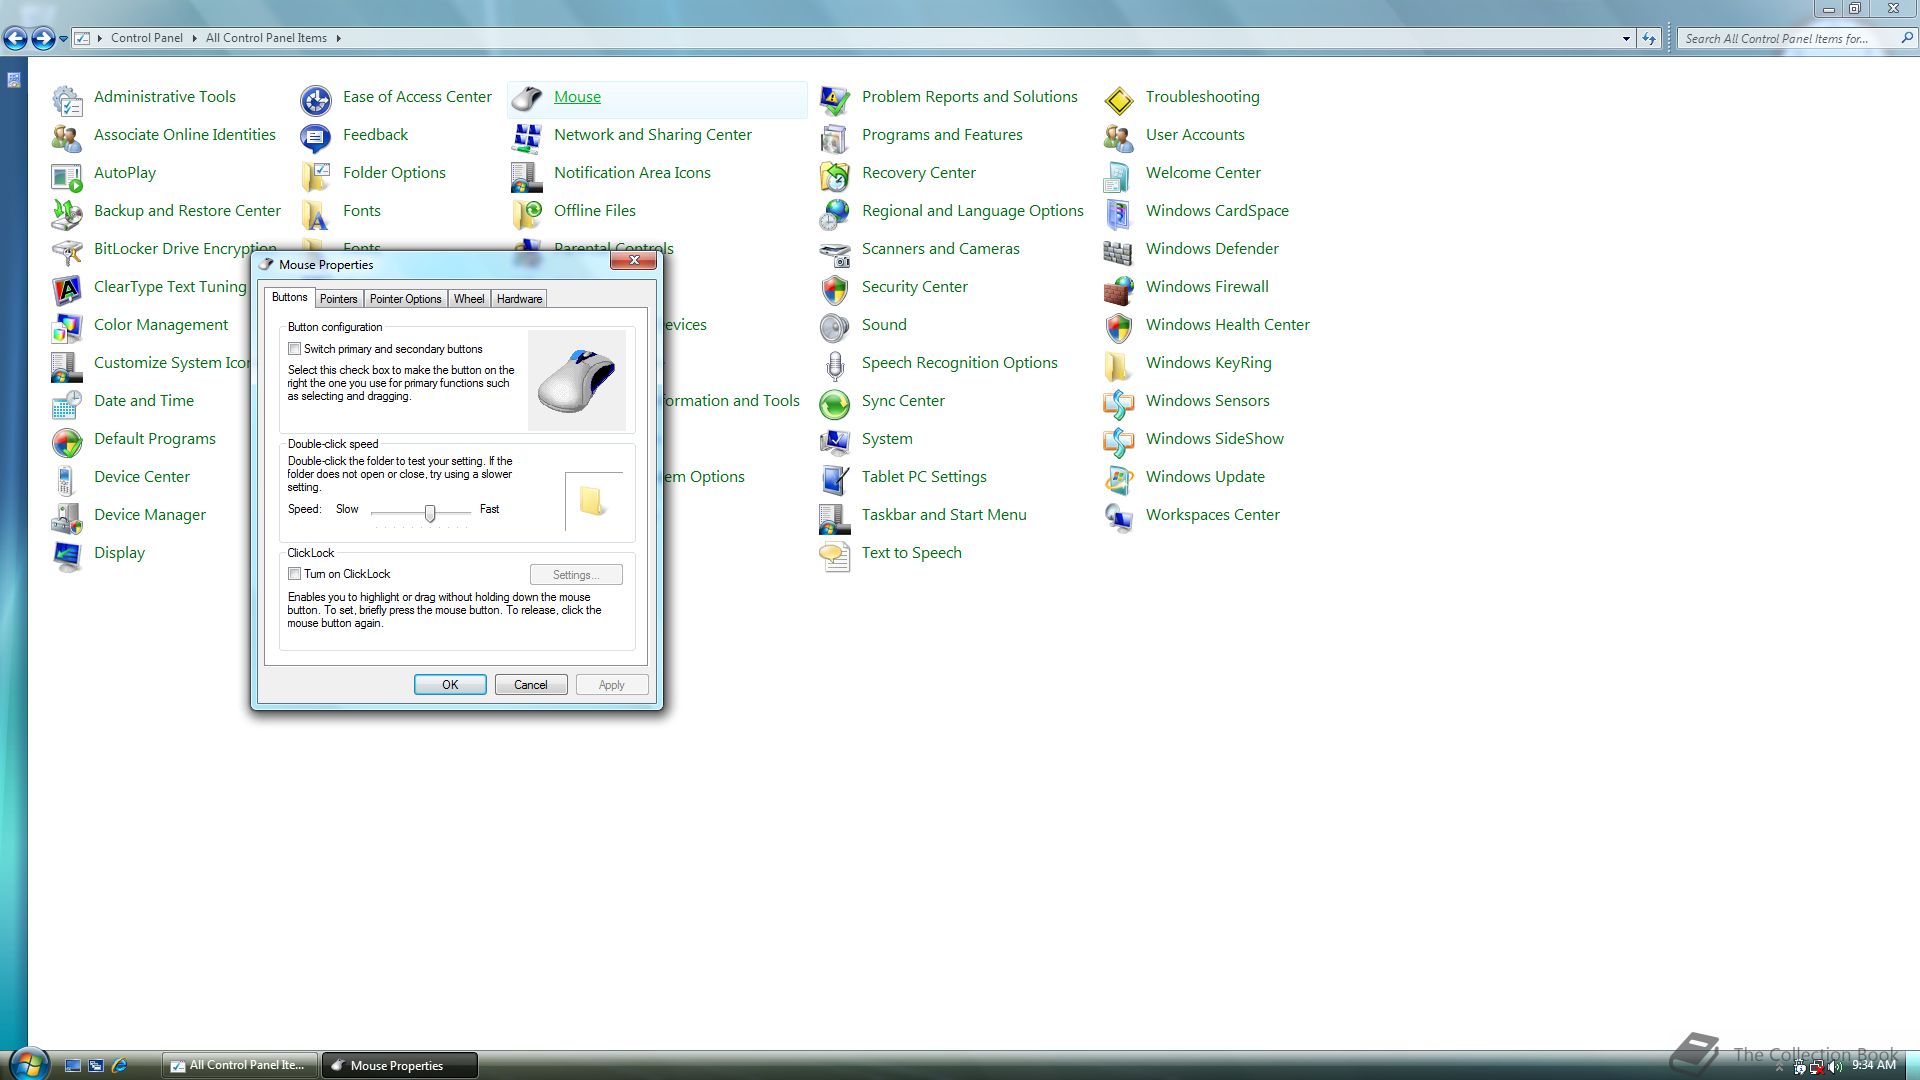Open the Programs and Features link

[x=942, y=135]
